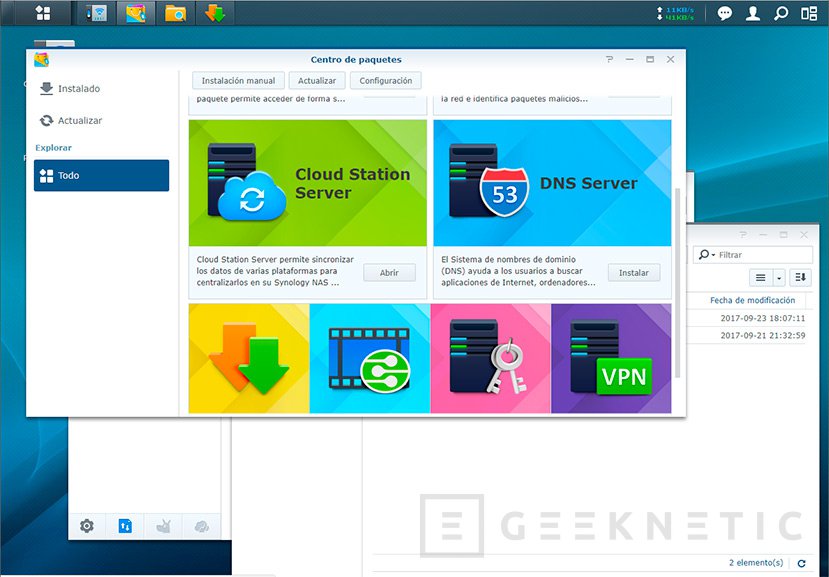Click the grey cloud icon in the bottom bar
This screenshot has width=829, height=577.
201,526
